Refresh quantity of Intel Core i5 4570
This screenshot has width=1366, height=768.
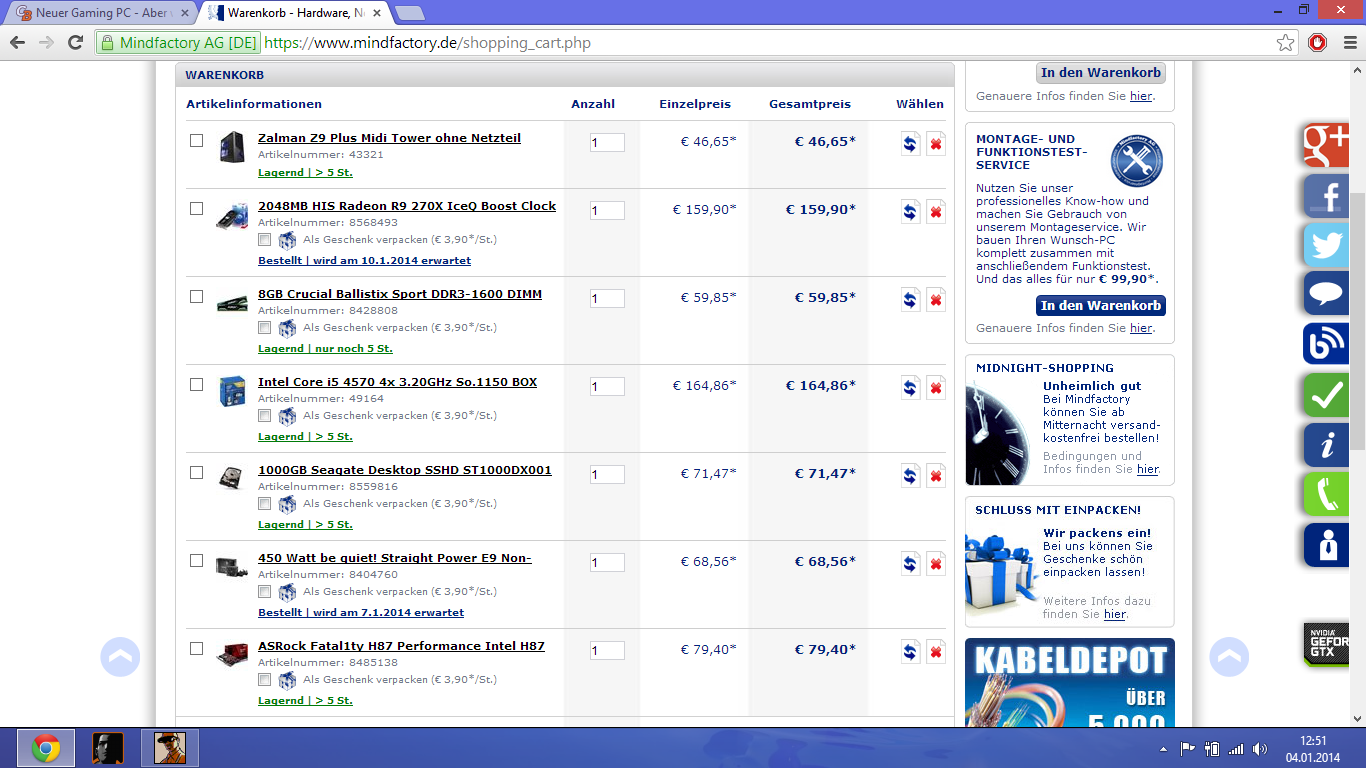pos(910,388)
